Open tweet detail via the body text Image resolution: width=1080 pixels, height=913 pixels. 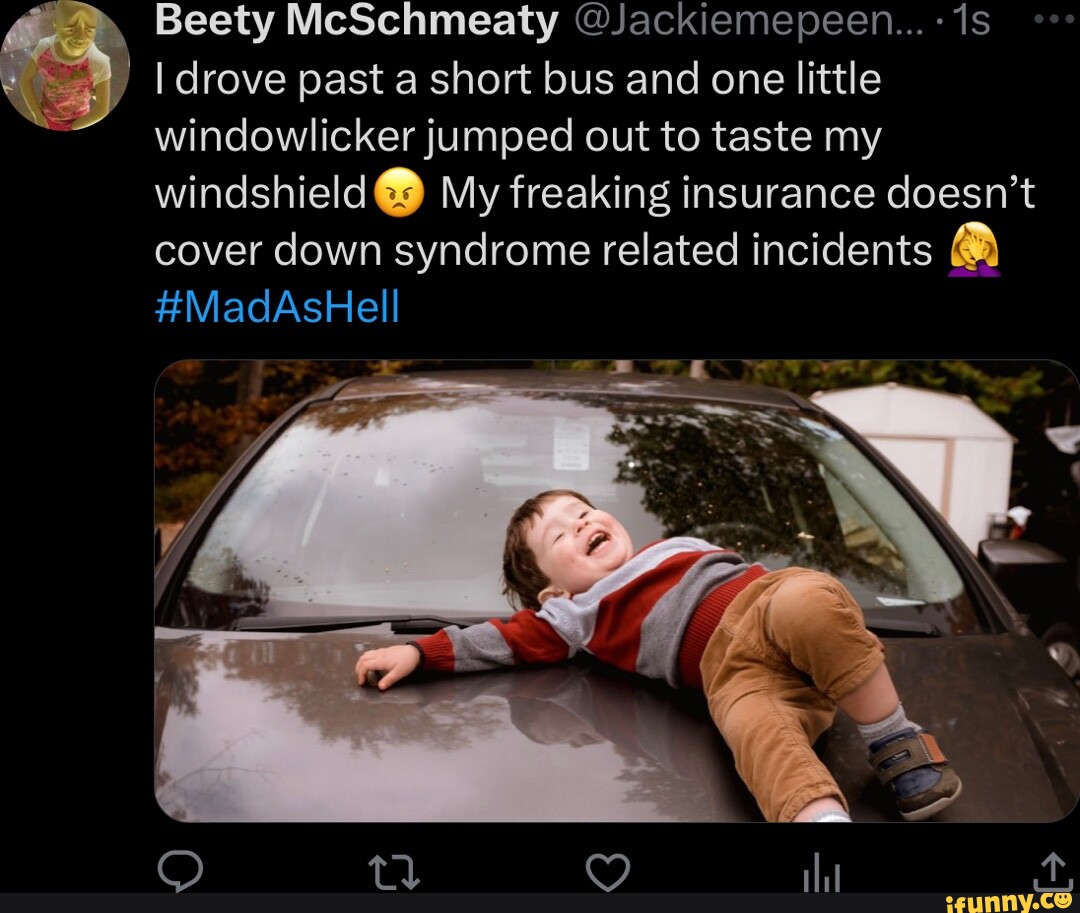point(594,165)
